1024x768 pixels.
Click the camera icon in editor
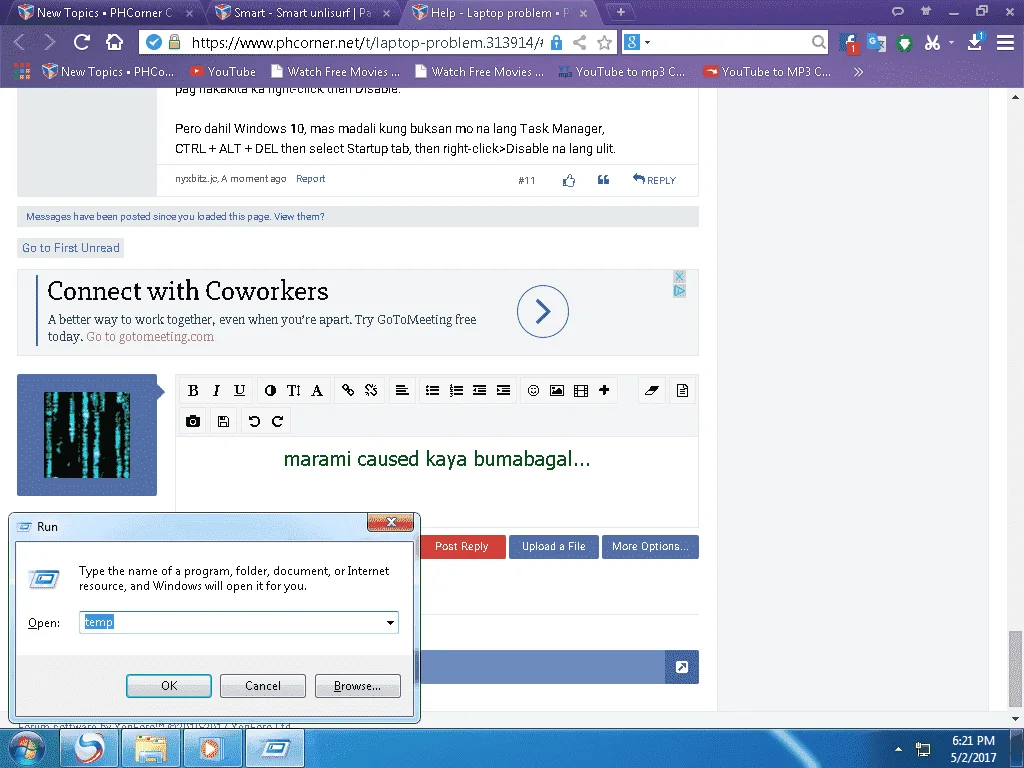(x=193, y=421)
